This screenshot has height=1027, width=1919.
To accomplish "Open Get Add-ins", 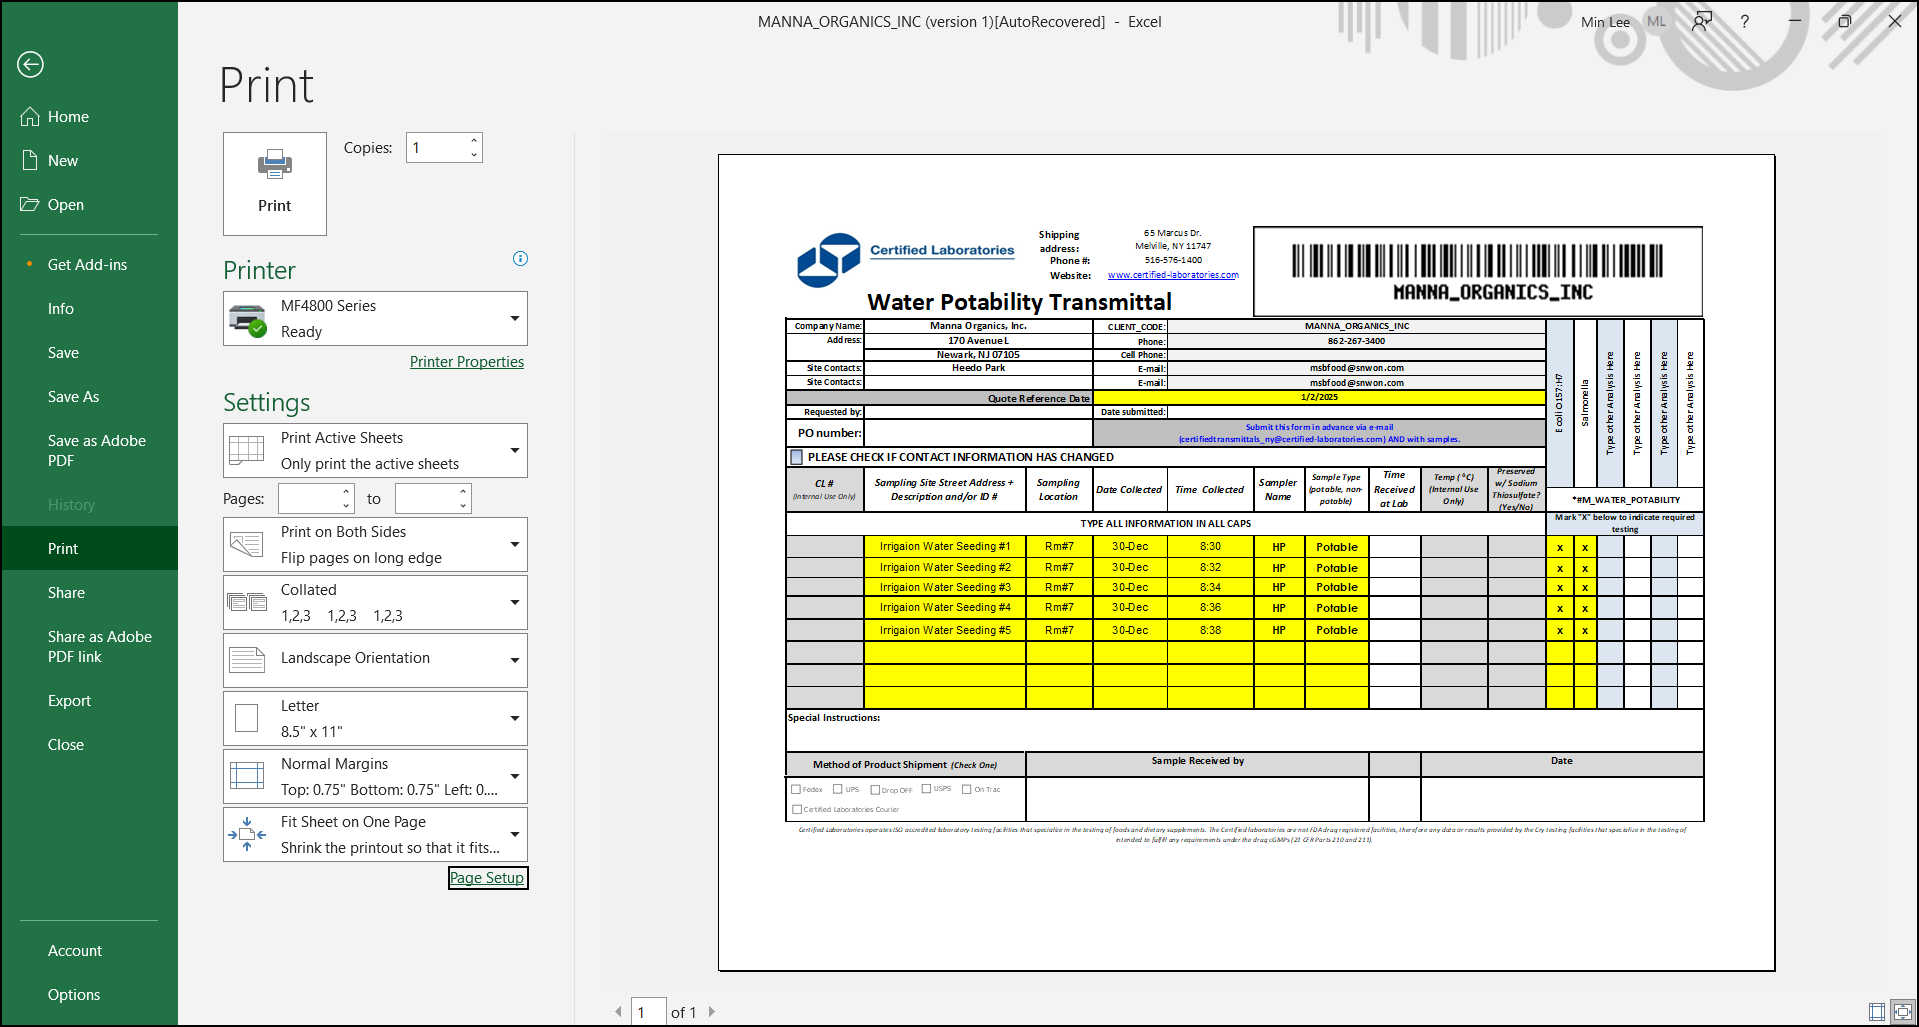I will coord(89,265).
